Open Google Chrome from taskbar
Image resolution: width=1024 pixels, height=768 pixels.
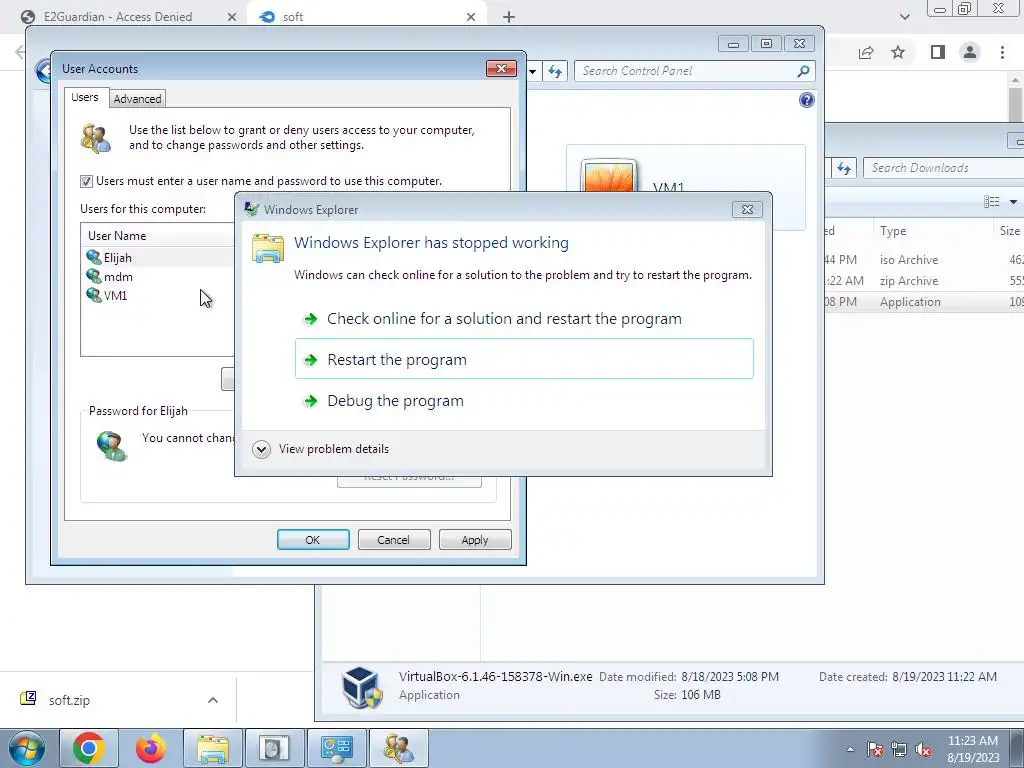click(89, 748)
